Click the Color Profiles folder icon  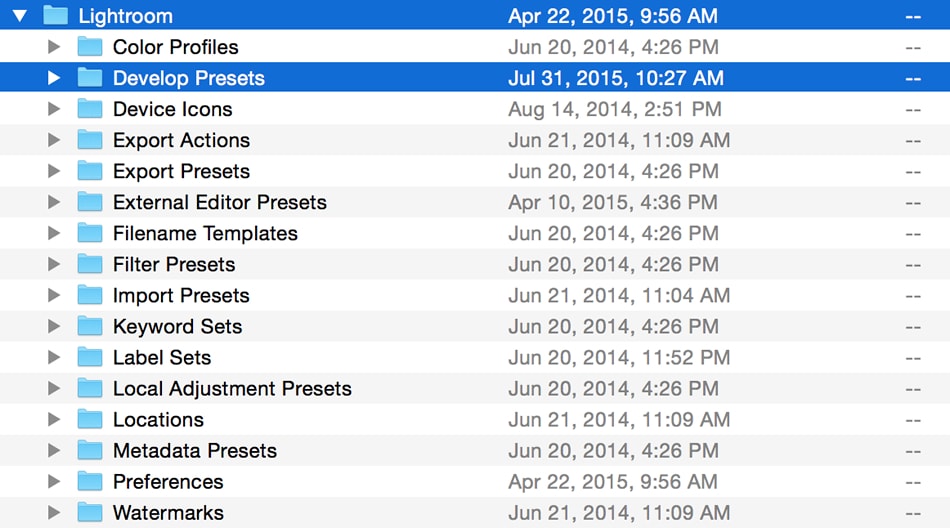90,46
